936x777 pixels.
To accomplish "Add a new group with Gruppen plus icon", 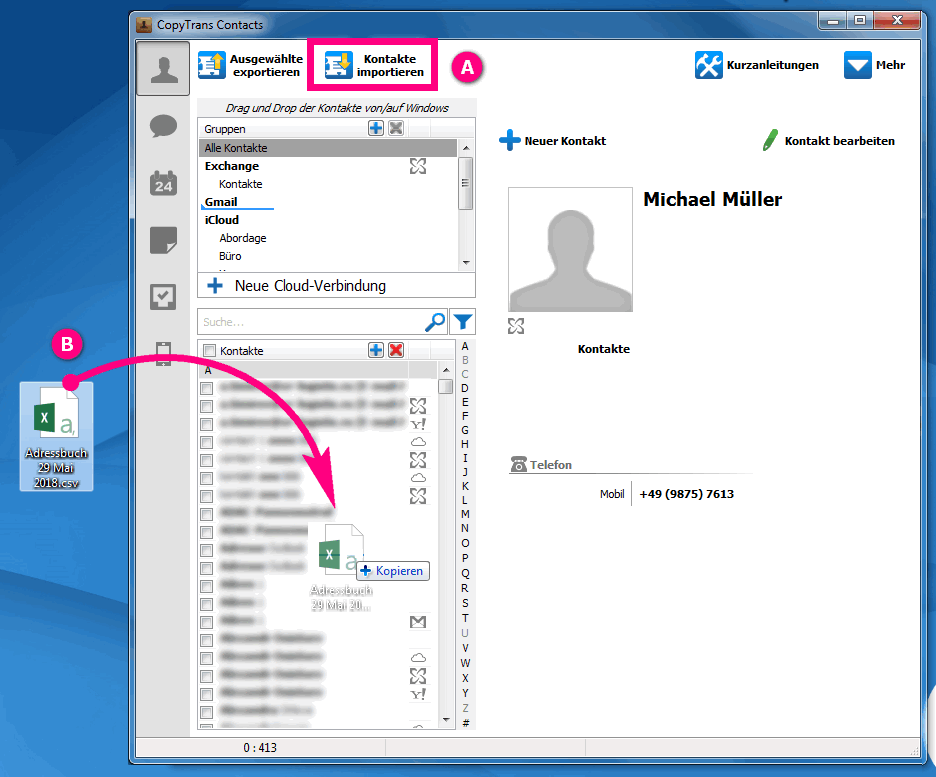I will pyautogui.click(x=375, y=128).
